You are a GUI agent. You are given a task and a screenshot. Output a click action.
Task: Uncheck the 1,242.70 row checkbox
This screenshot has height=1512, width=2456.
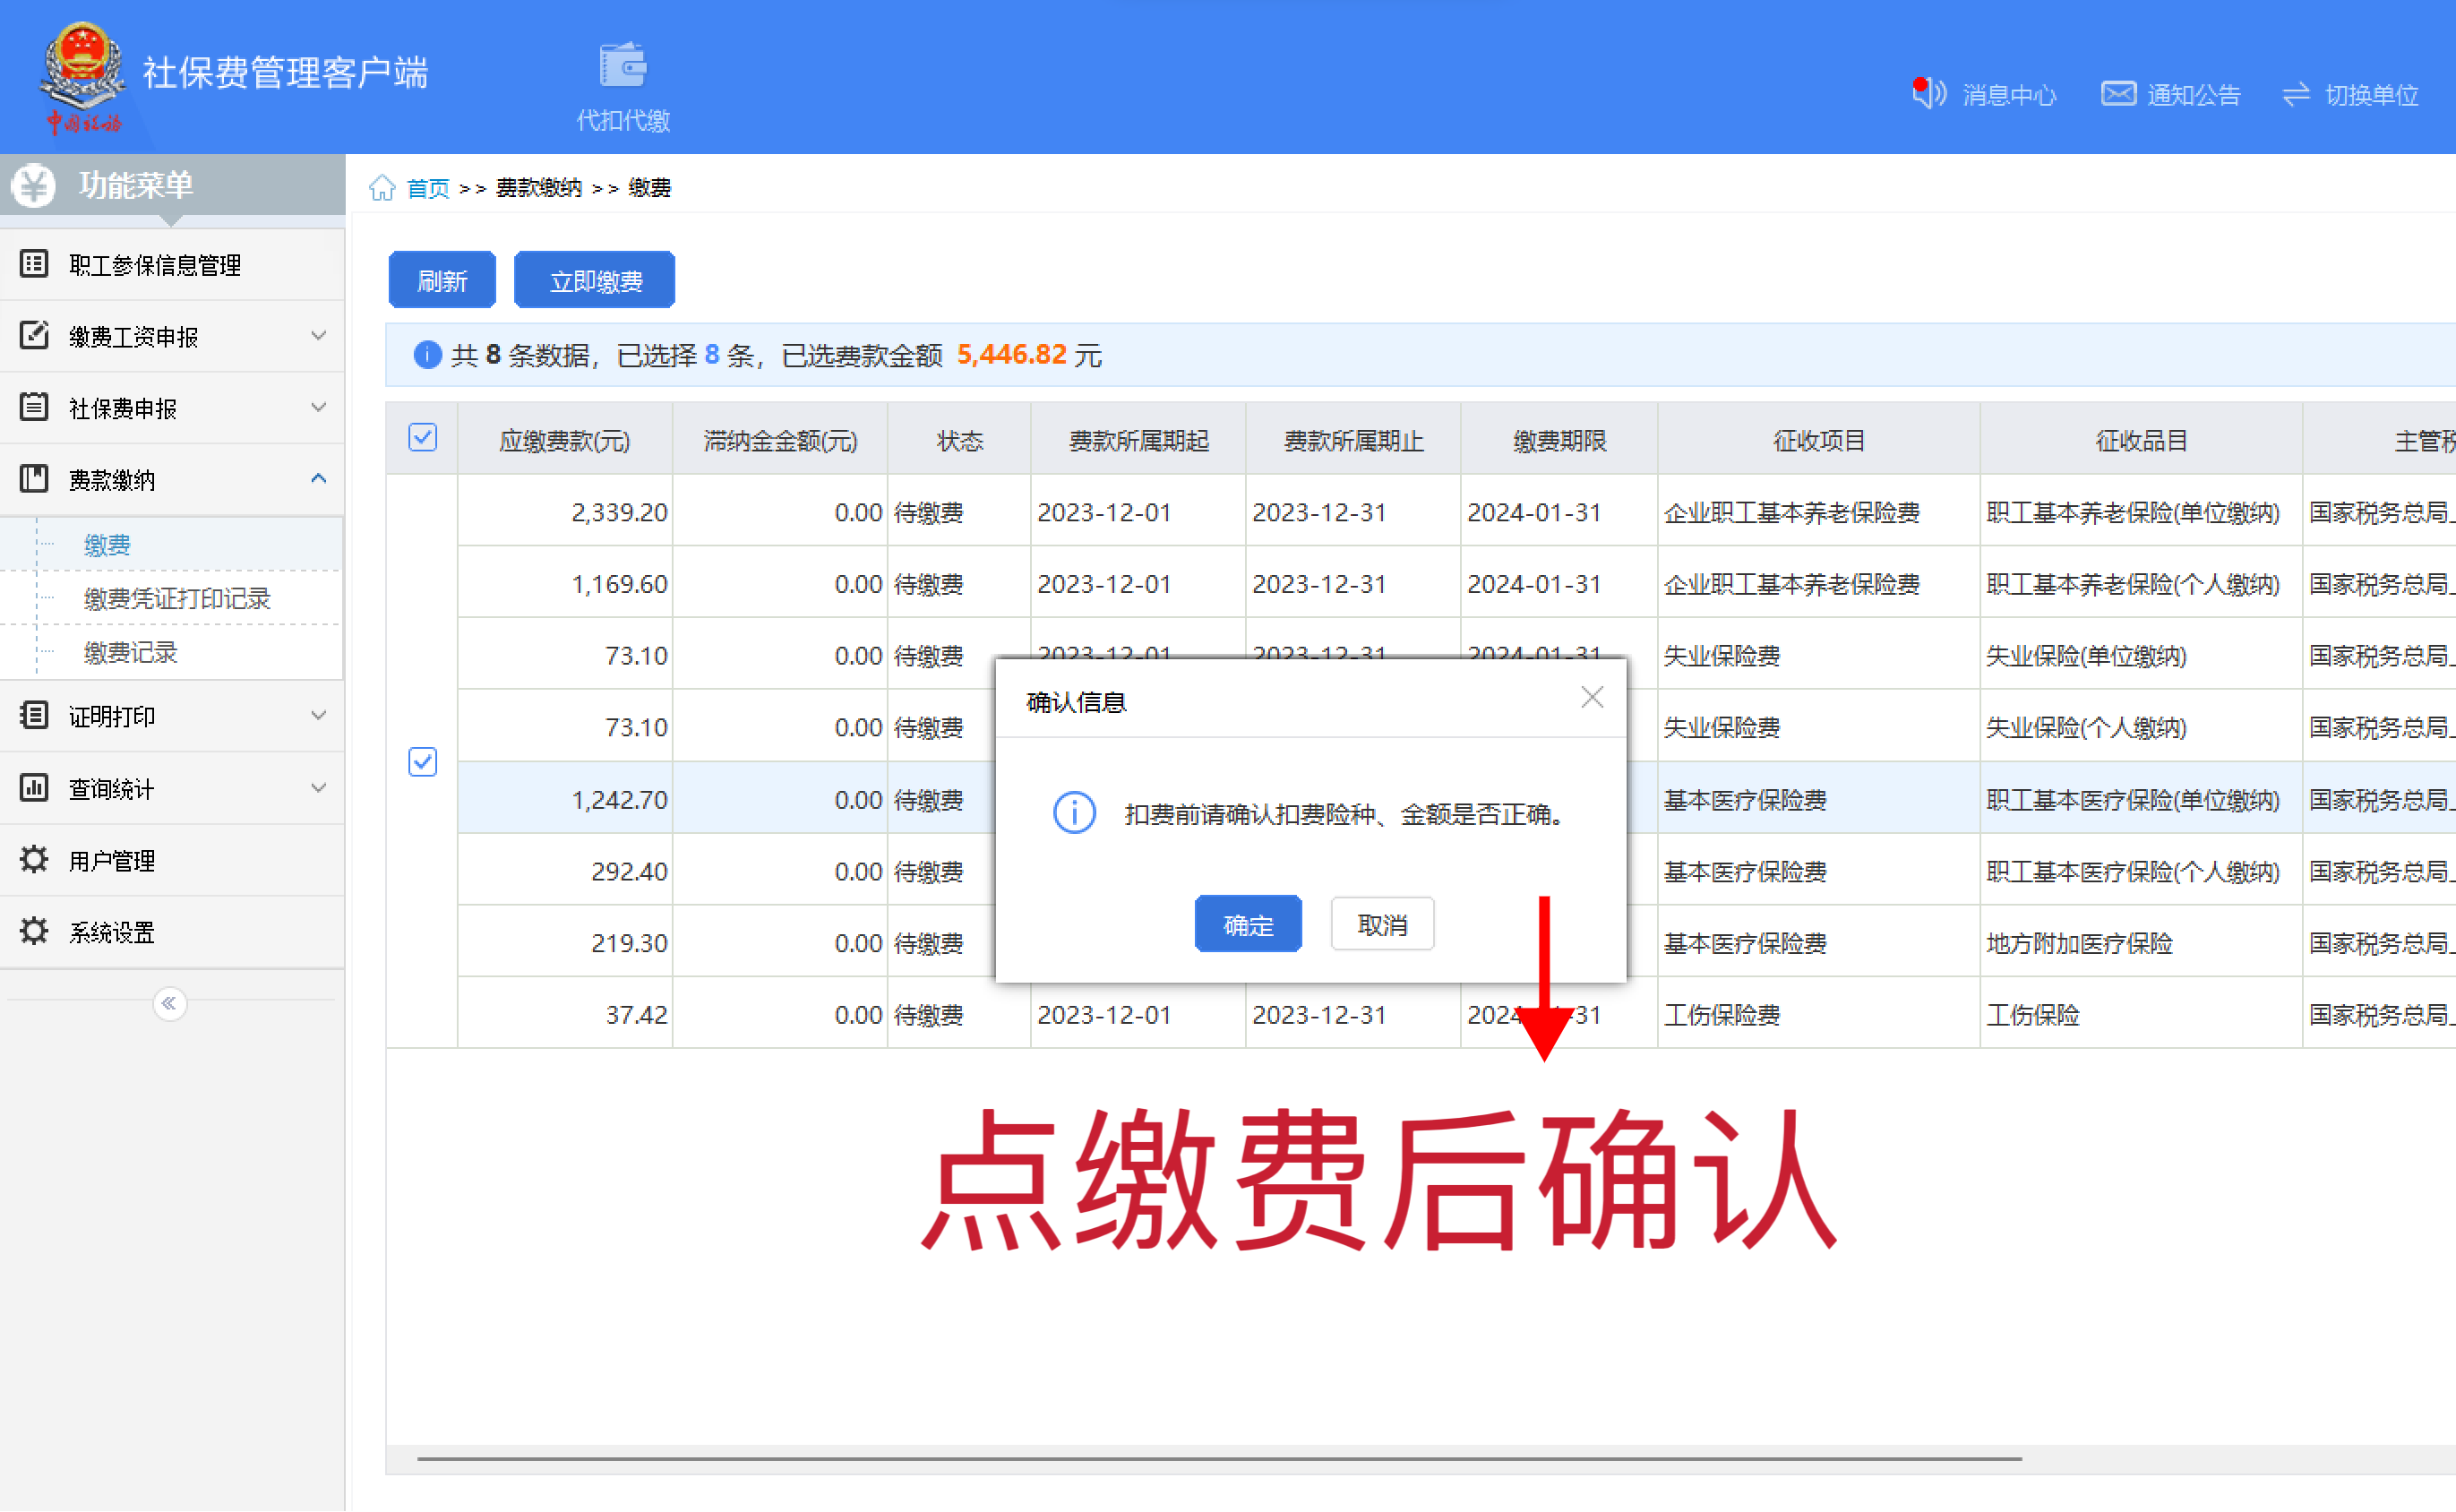click(422, 762)
